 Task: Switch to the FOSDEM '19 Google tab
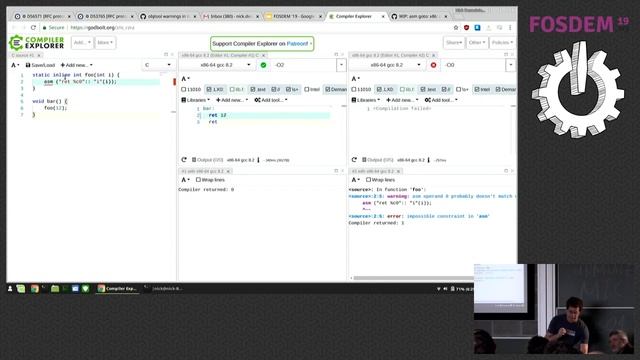tap(293, 16)
